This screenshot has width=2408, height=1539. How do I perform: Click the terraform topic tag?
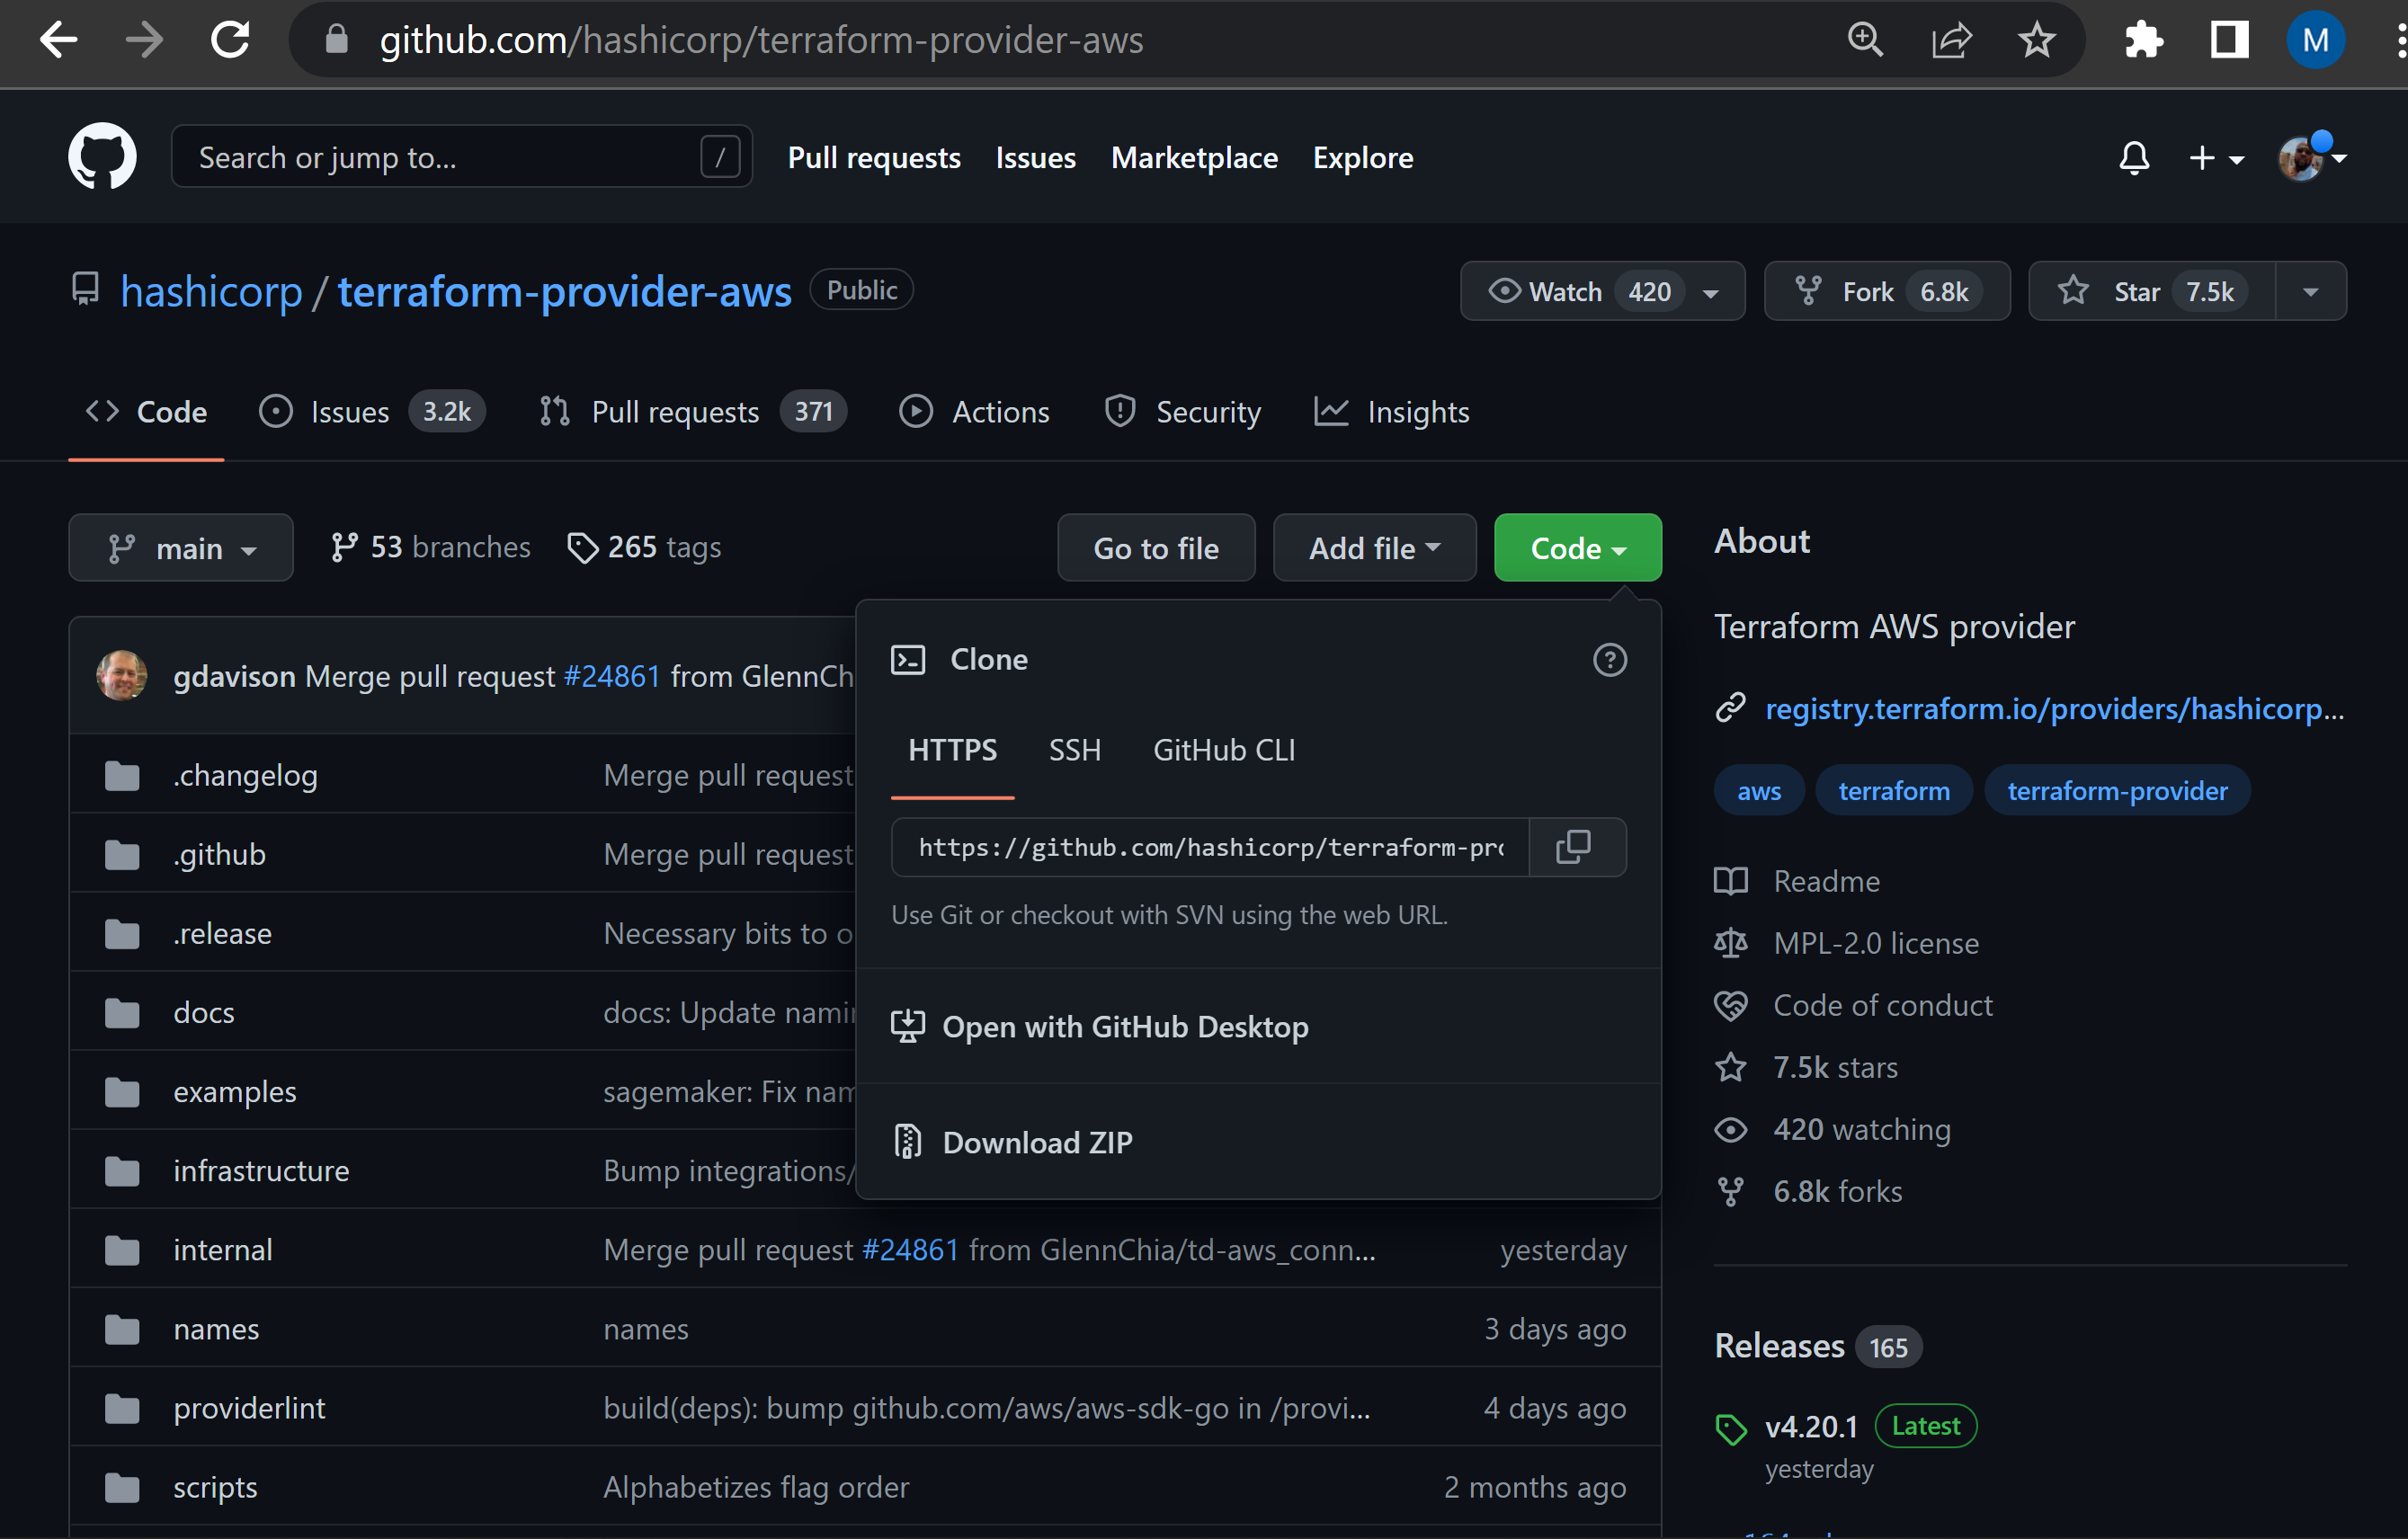(1894, 790)
